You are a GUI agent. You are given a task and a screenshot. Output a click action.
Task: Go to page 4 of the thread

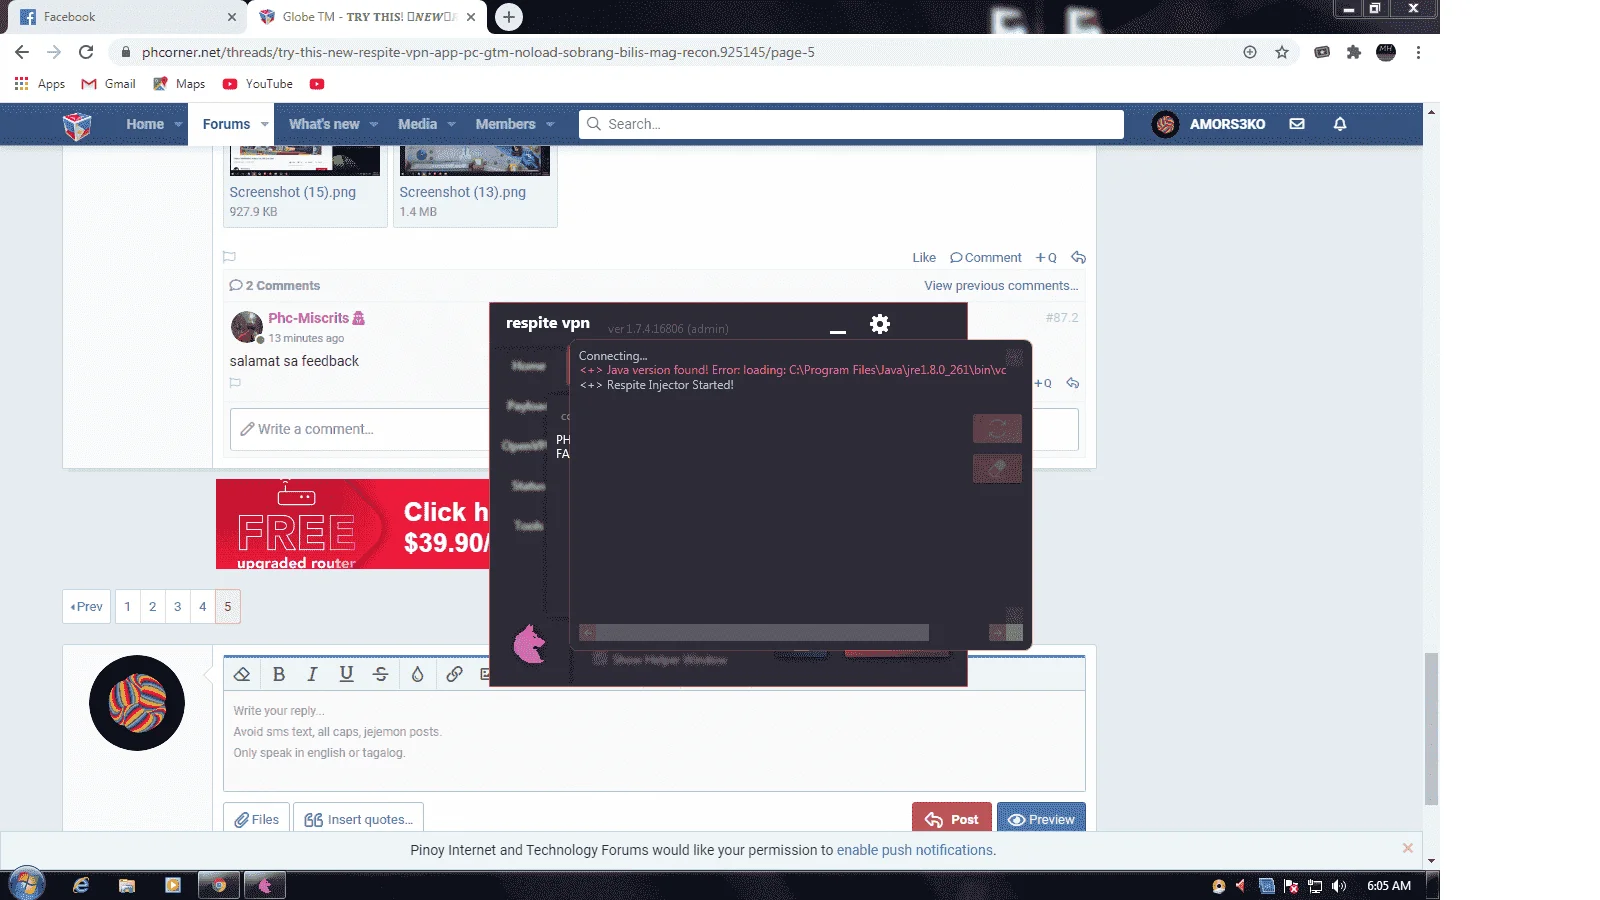pos(202,606)
